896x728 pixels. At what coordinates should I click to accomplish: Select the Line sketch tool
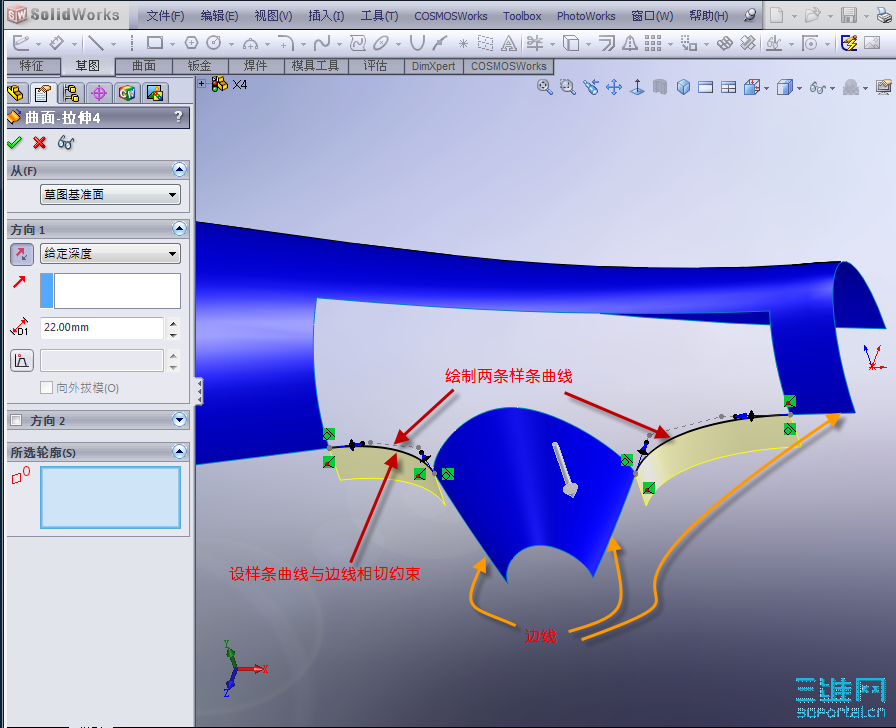click(x=95, y=43)
